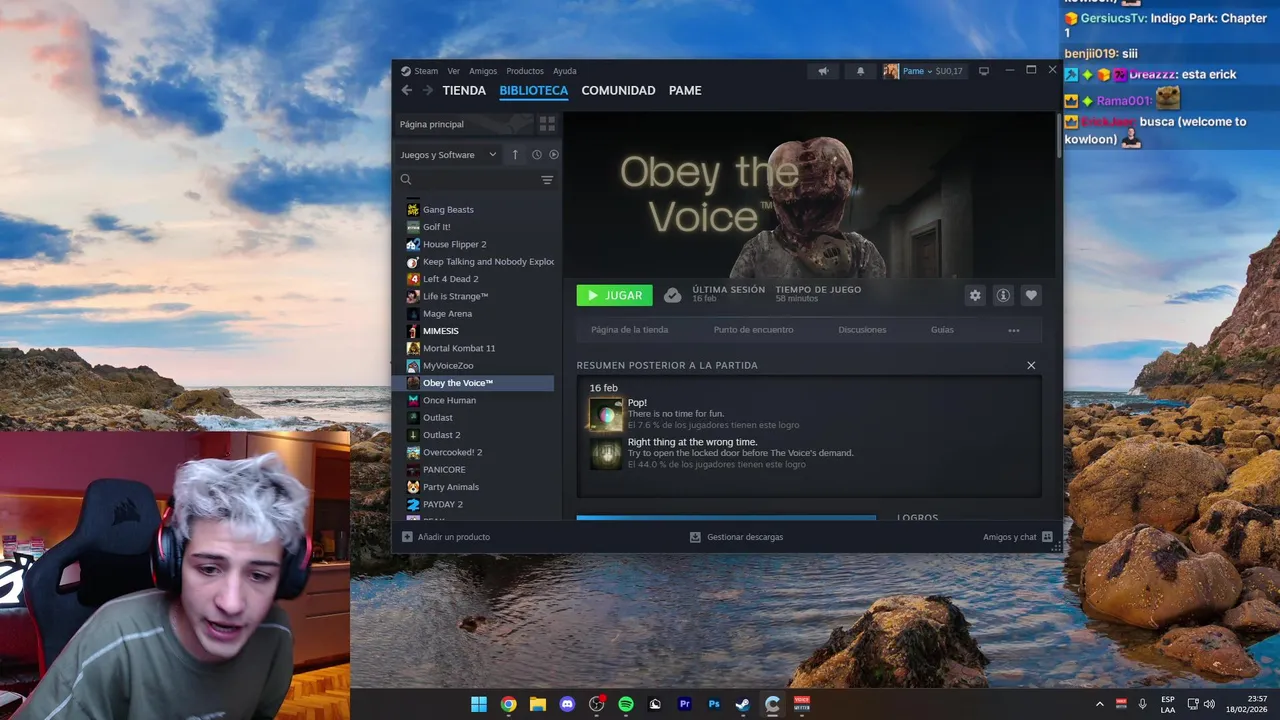Open the Productos menu
The width and height of the screenshot is (1280, 720).
click(x=525, y=71)
